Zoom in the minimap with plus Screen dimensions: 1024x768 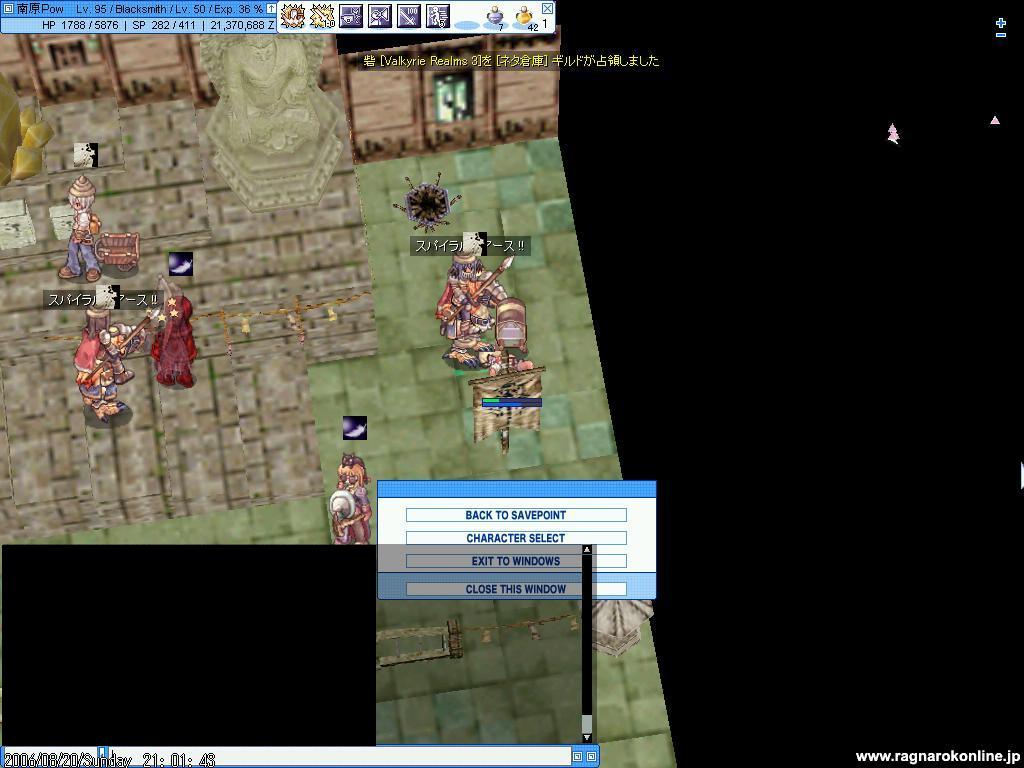pos(1000,23)
